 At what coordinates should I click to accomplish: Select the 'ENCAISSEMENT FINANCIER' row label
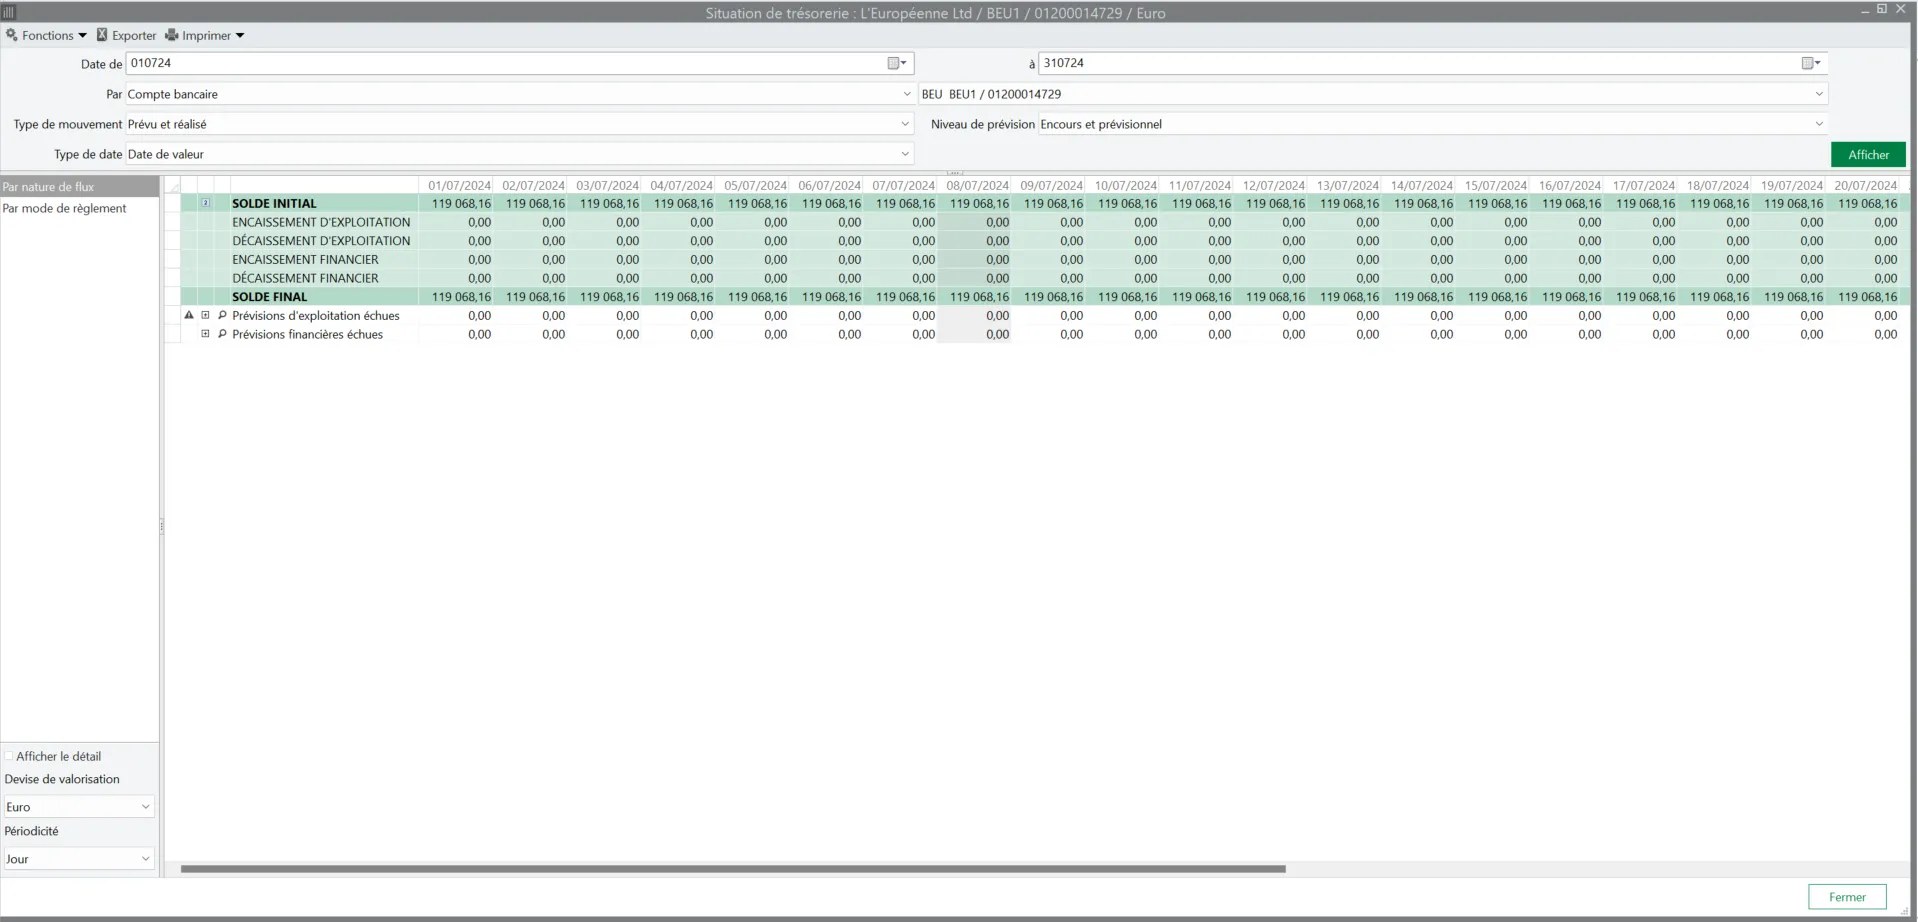pos(305,260)
